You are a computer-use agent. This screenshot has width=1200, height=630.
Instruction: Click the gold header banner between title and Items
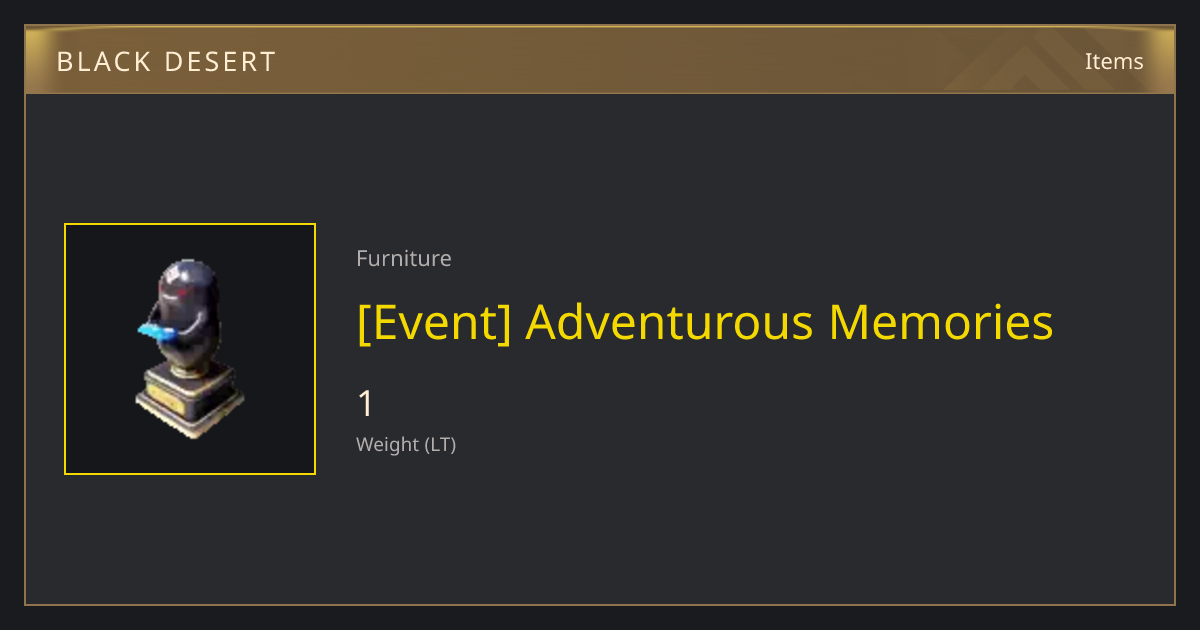(680, 61)
